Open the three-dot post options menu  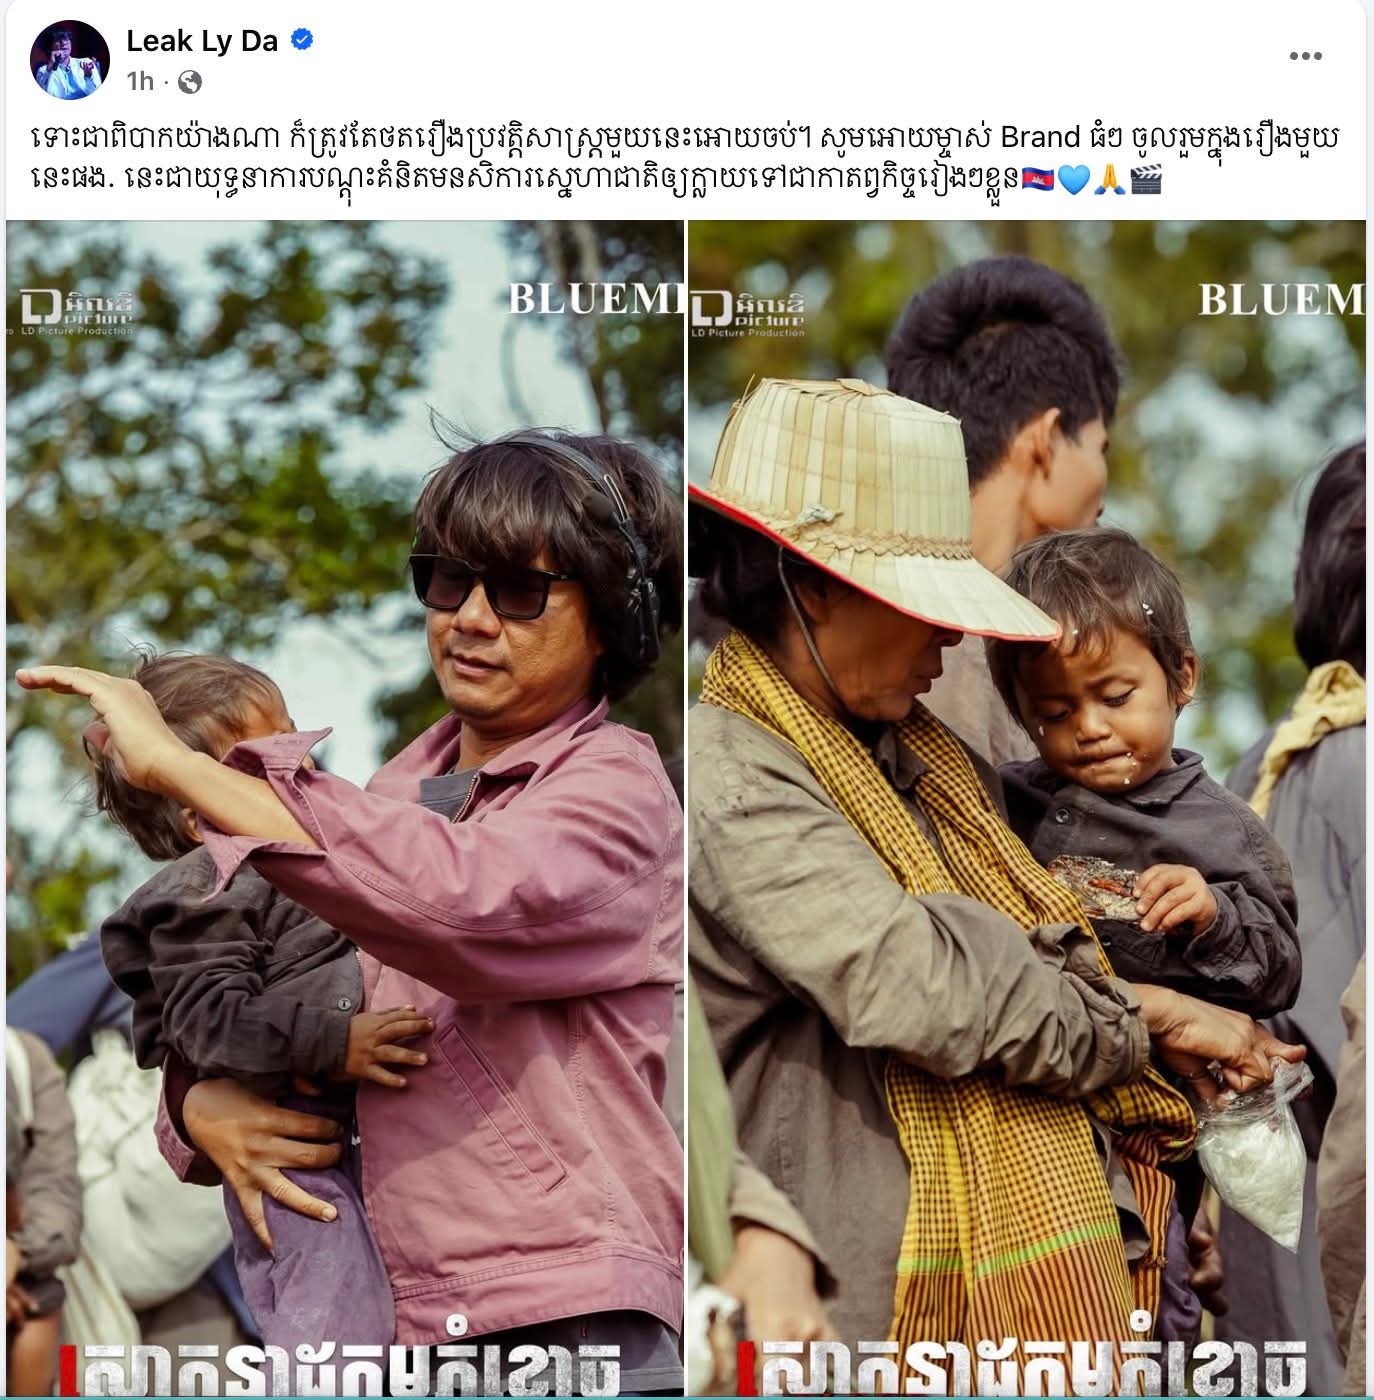click(1305, 56)
